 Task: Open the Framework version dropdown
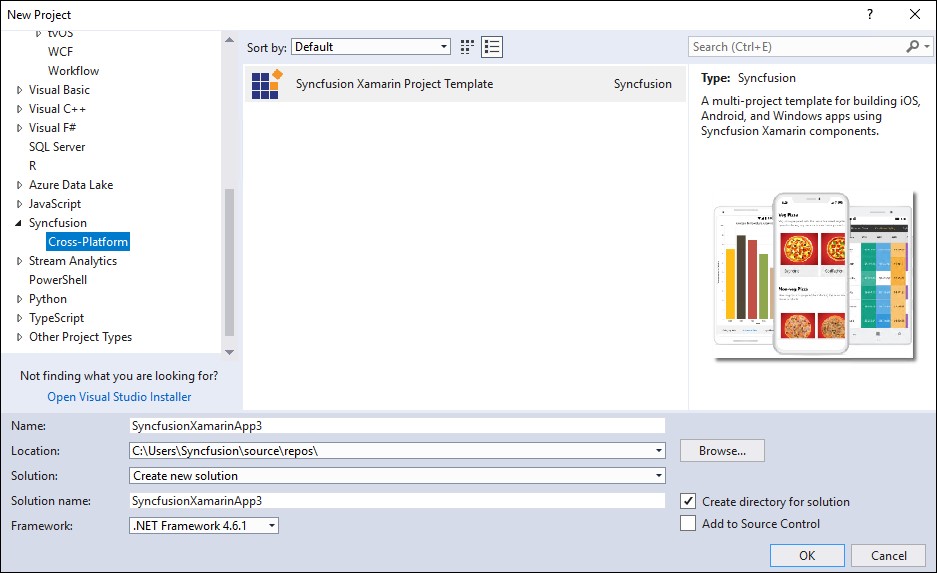[272, 526]
